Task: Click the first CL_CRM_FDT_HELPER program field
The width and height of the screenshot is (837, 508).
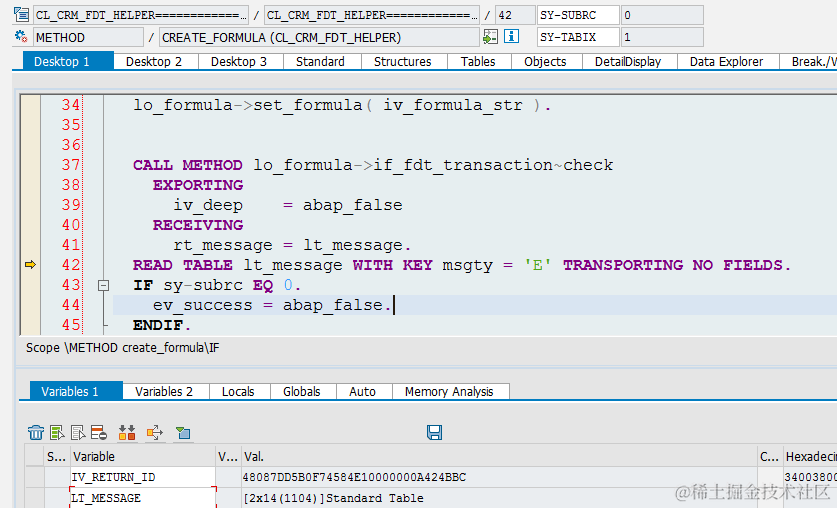Action: tap(141, 15)
